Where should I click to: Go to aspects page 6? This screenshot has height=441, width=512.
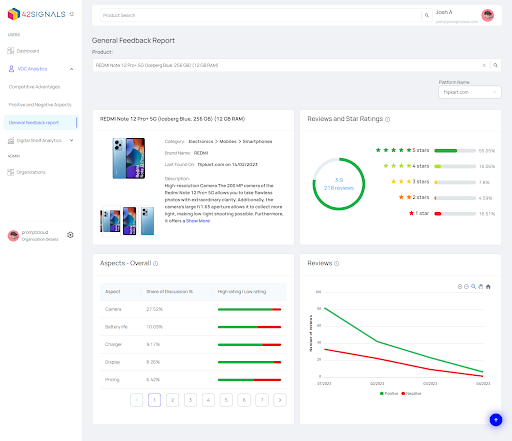pyautogui.click(x=244, y=400)
